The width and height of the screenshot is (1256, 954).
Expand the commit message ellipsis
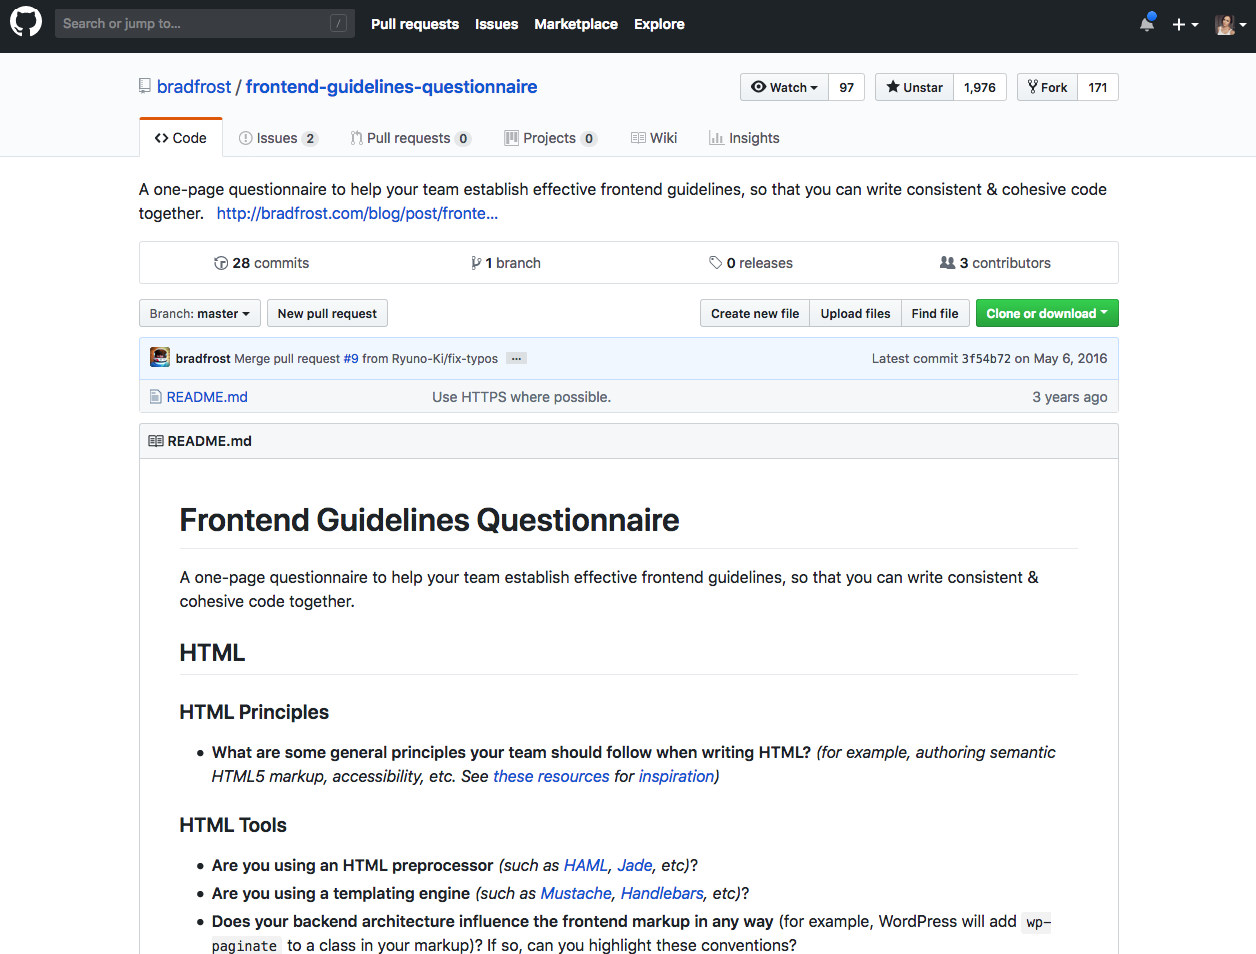pos(516,358)
